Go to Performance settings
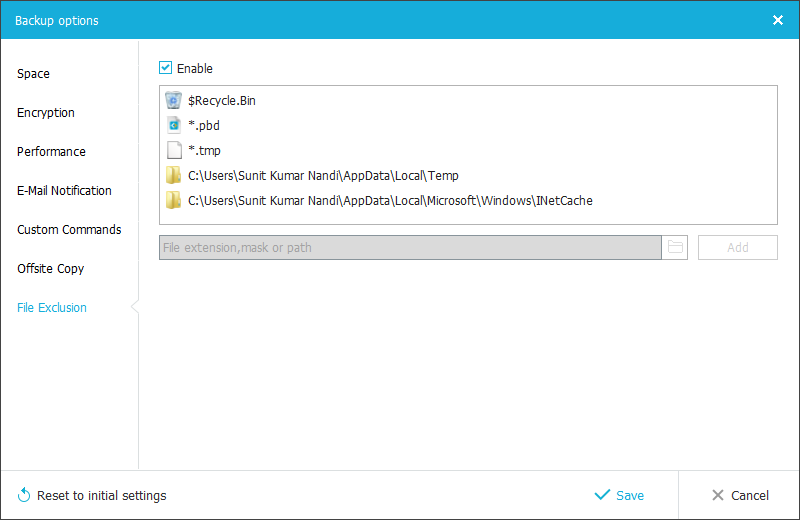 pyautogui.click(x=51, y=152)
